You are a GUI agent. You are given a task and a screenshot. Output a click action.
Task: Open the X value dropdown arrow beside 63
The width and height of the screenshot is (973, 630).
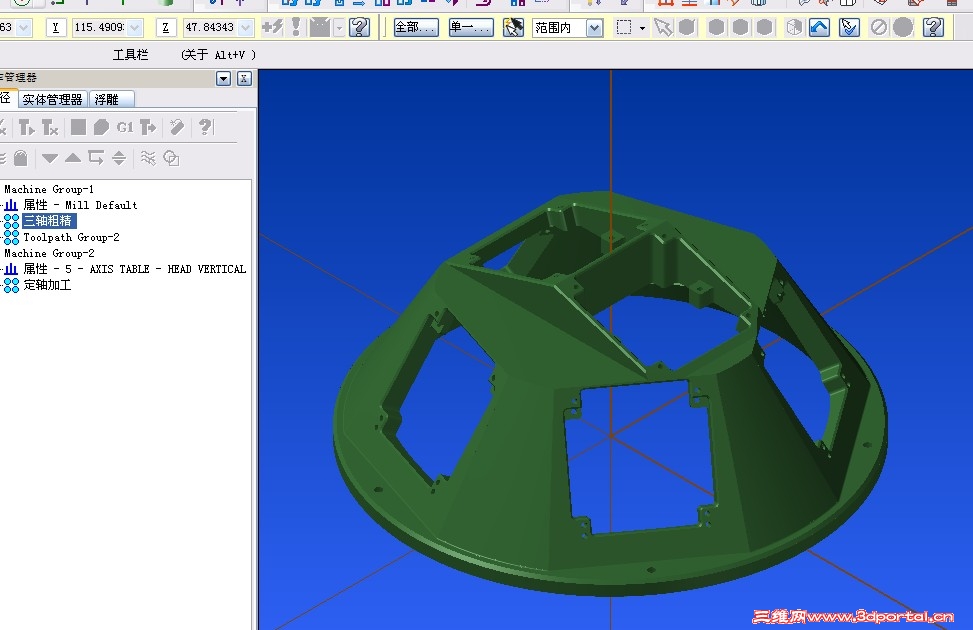(x=24, y=28)
